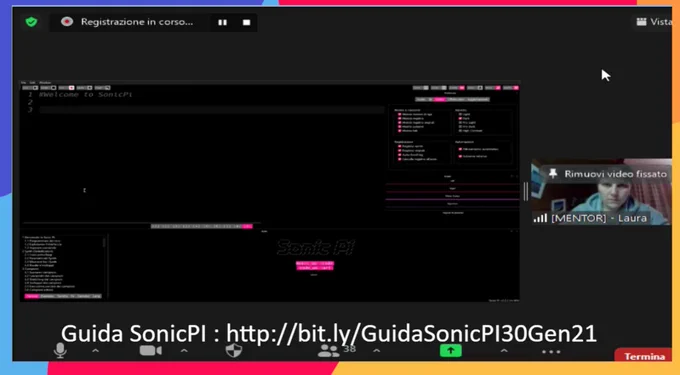The image size is (680, 375).
Task: Expand audio options next to the microphone
Action: [x=96, y=350]
